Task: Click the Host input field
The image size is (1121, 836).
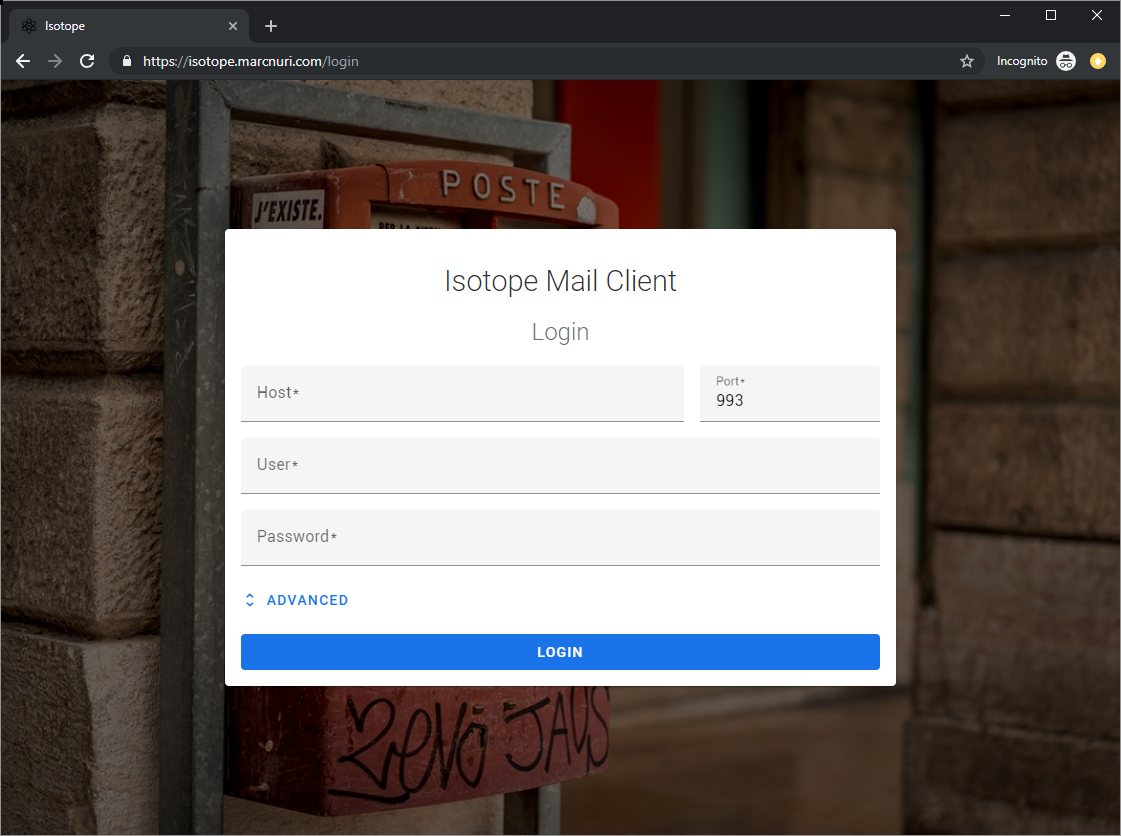Action: (462, 393)
